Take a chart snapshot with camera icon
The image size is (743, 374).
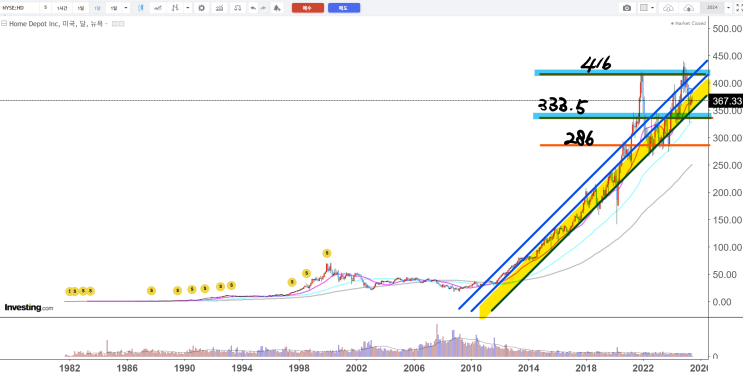click(x=627, y=8)
